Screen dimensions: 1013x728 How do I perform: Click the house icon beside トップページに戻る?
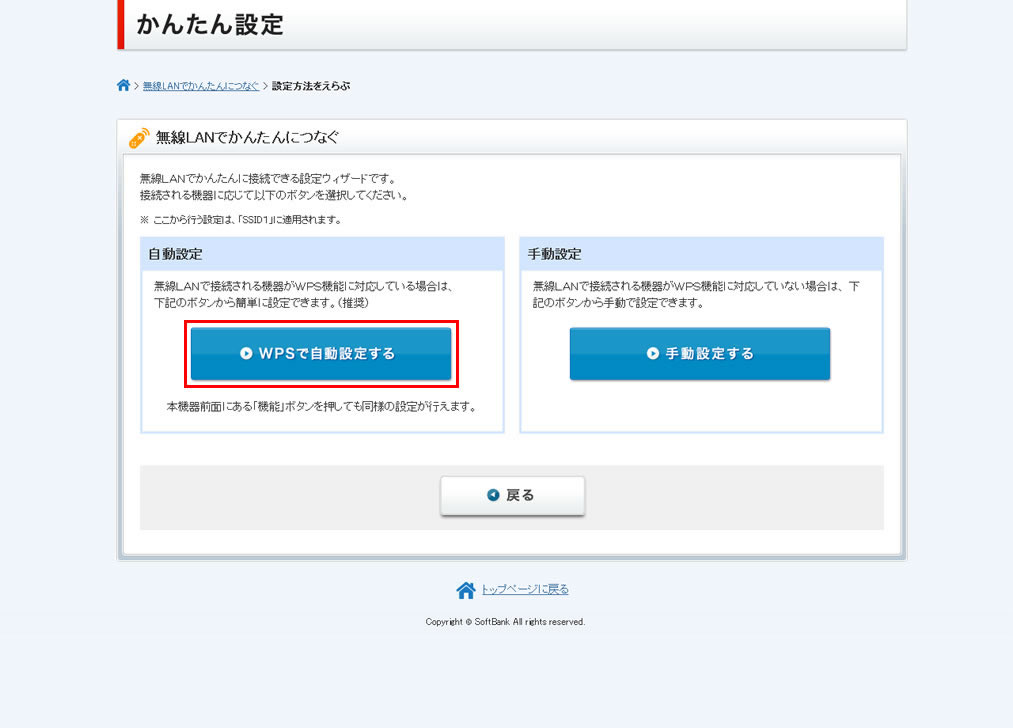[465, 590]
